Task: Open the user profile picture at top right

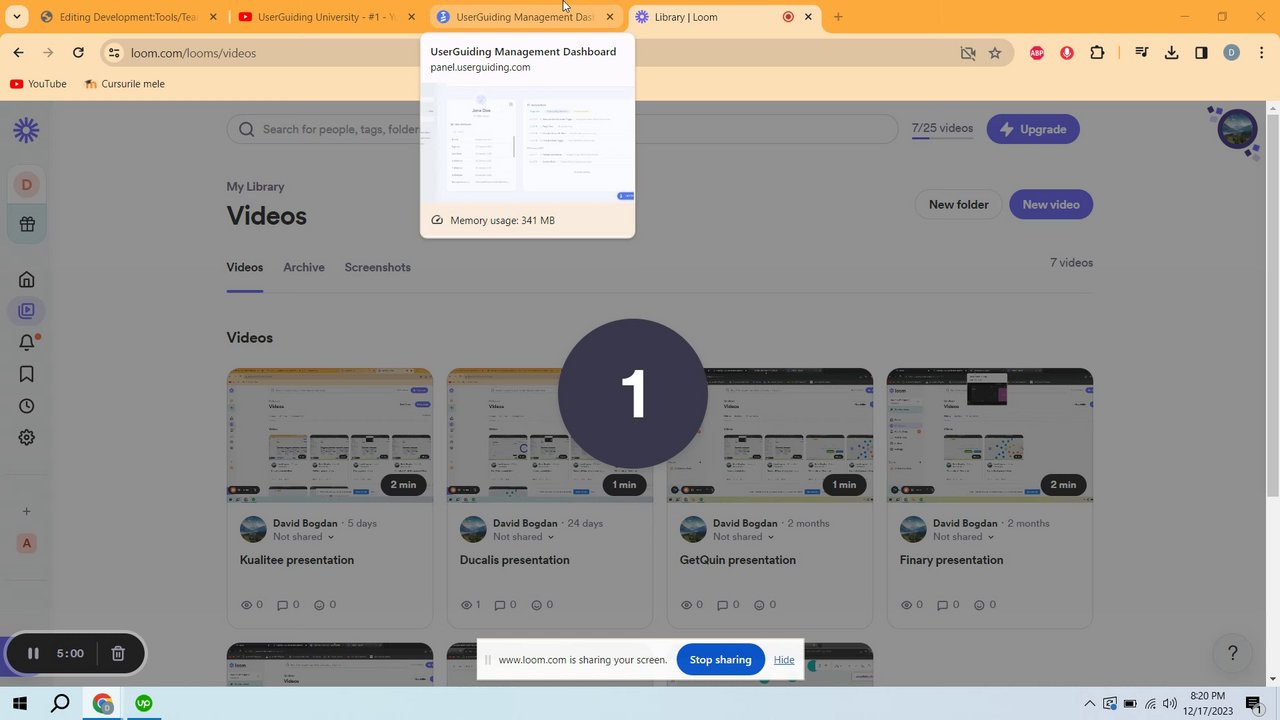Action: (x=1237, y=129)
